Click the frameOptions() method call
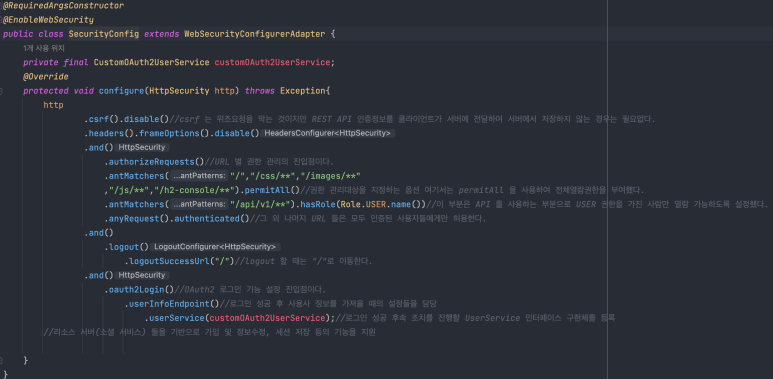Viewport: 773px width, 379px height. pos(175,134)
